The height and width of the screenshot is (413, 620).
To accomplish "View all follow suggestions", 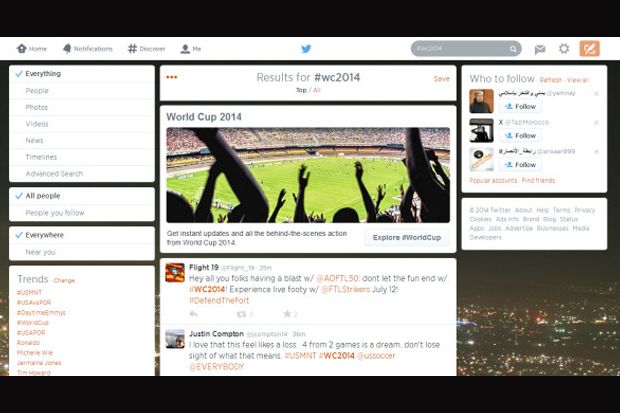I will pos(578,80).
